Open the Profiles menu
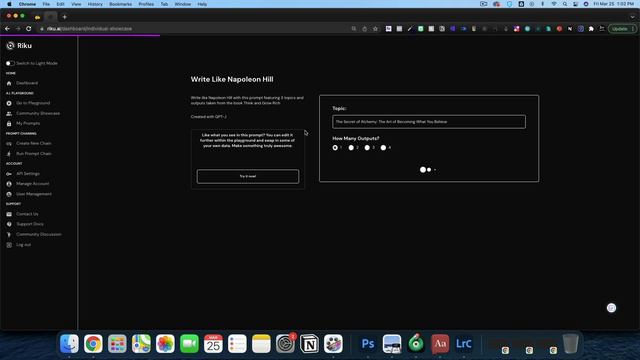Screen dimensions: 640x360 click(146, 4)
